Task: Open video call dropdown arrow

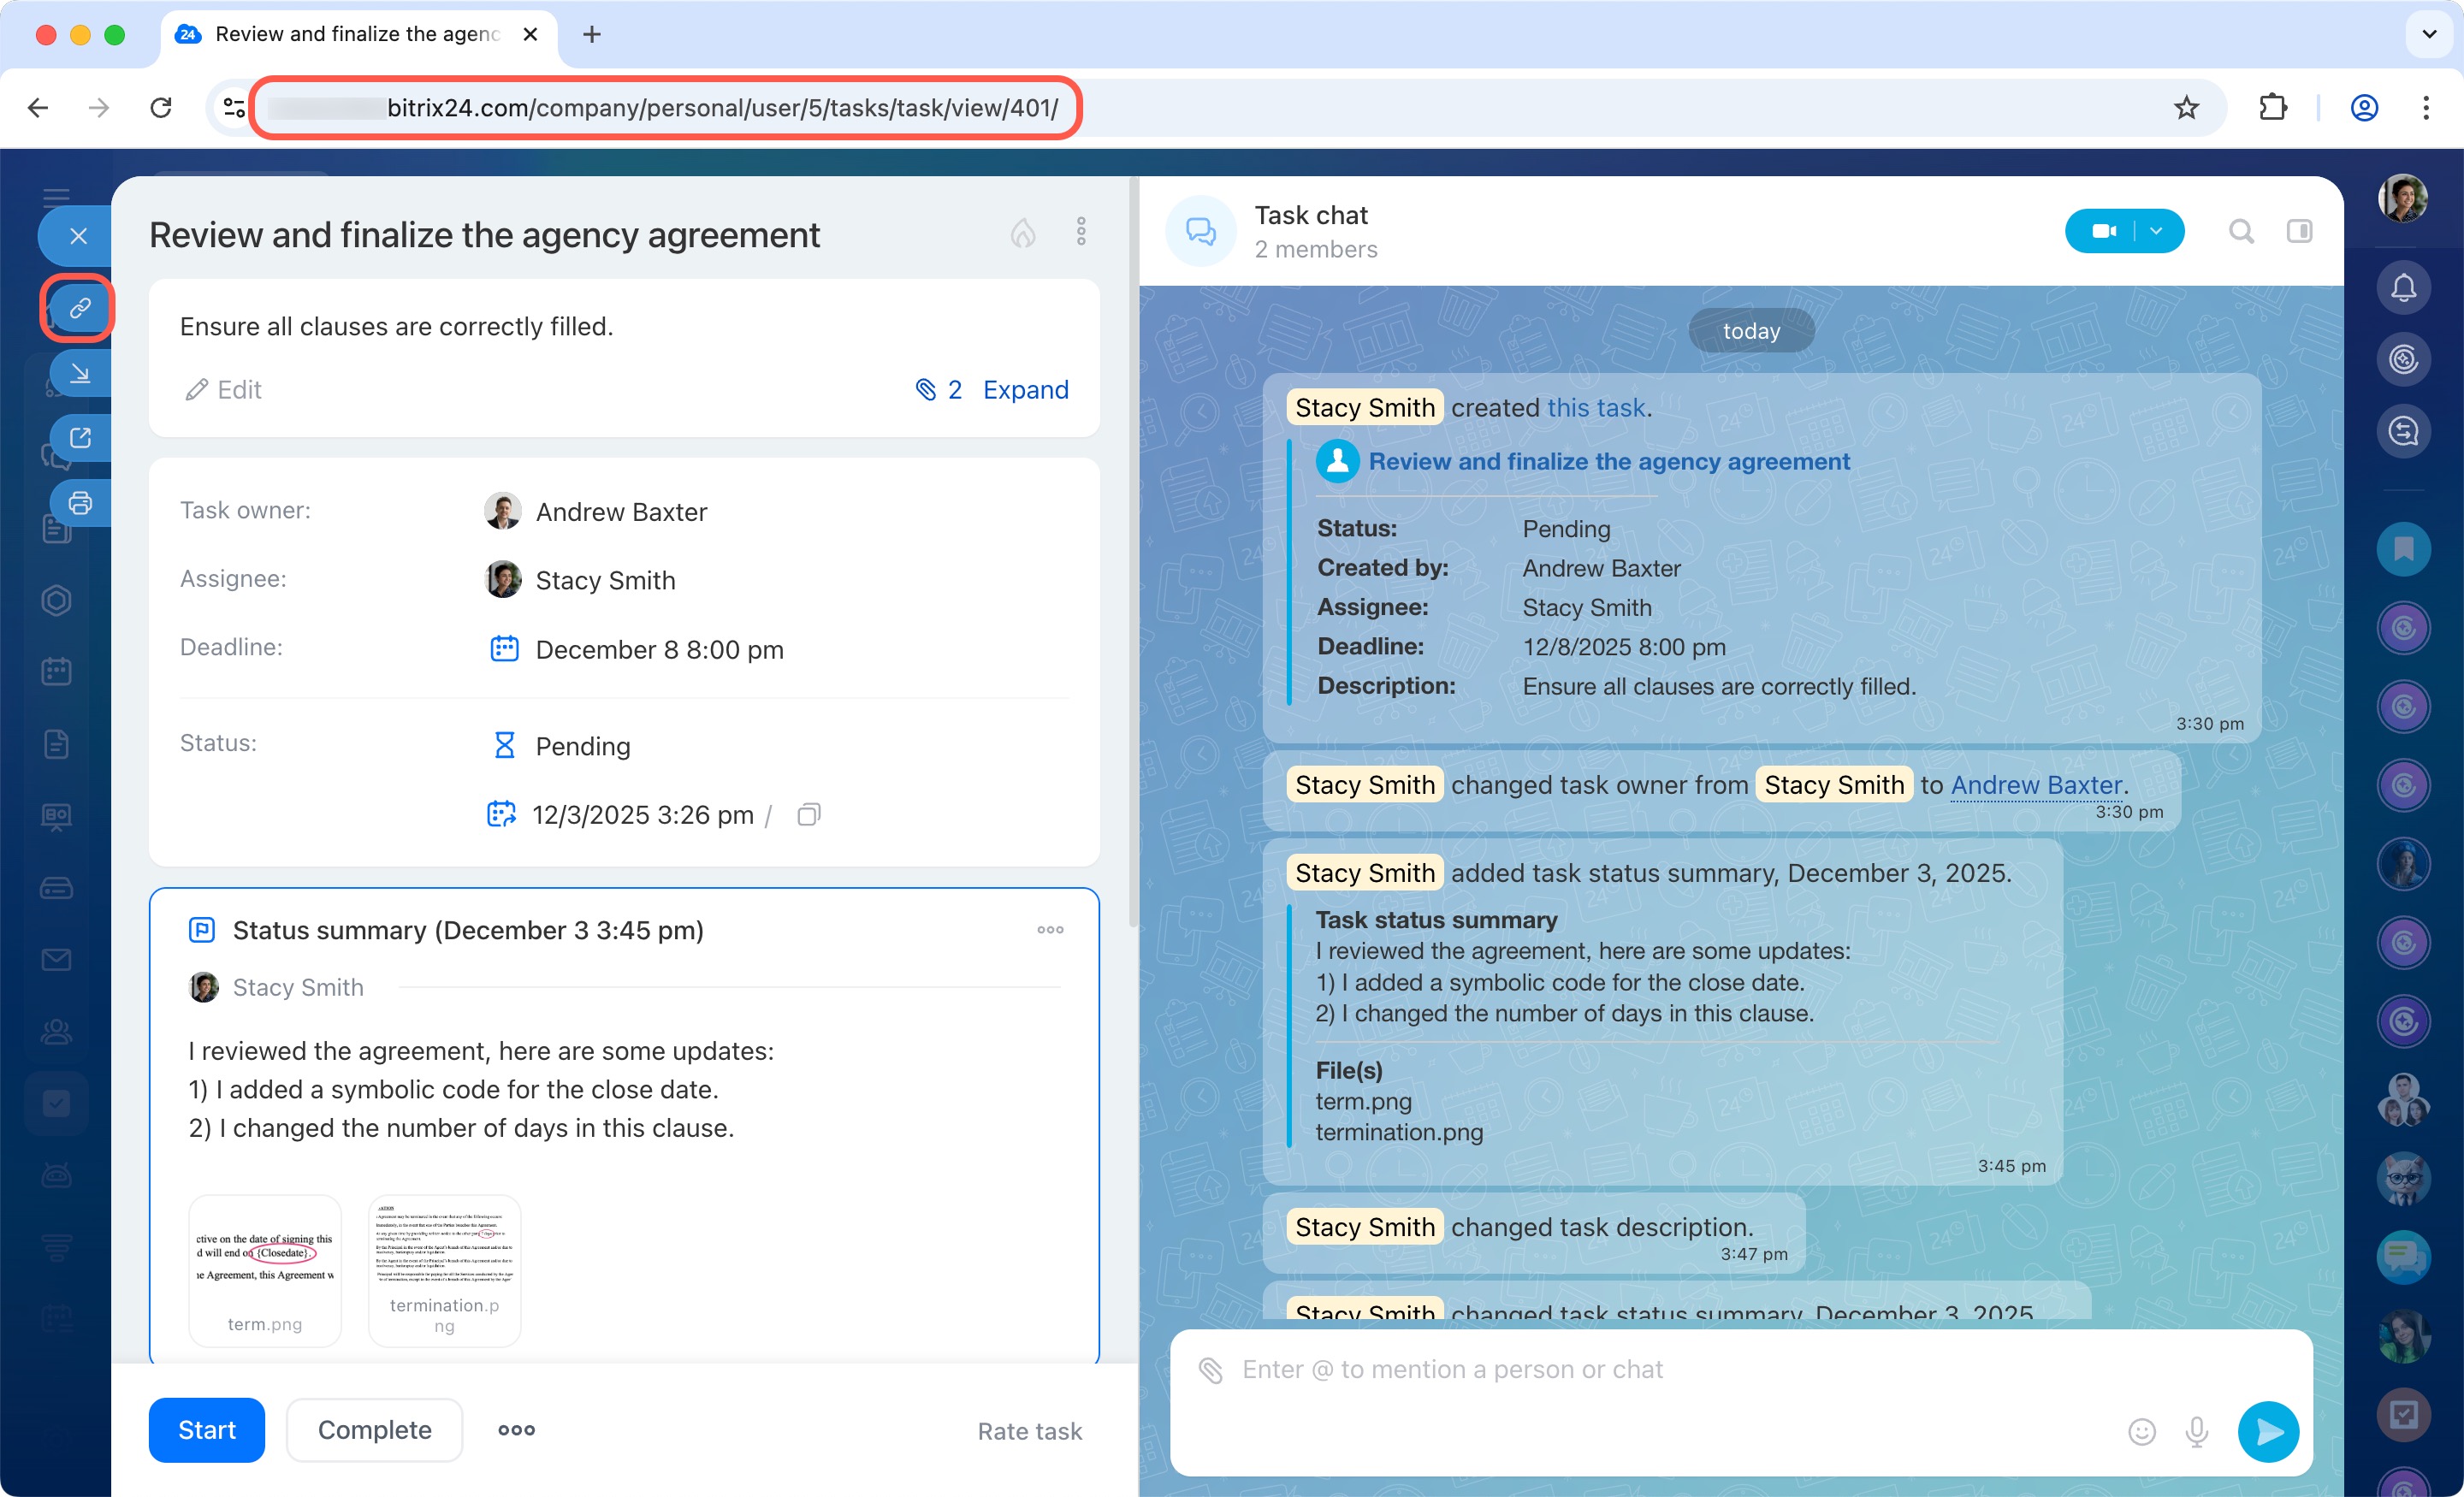Action: [x=2156, y=232]
